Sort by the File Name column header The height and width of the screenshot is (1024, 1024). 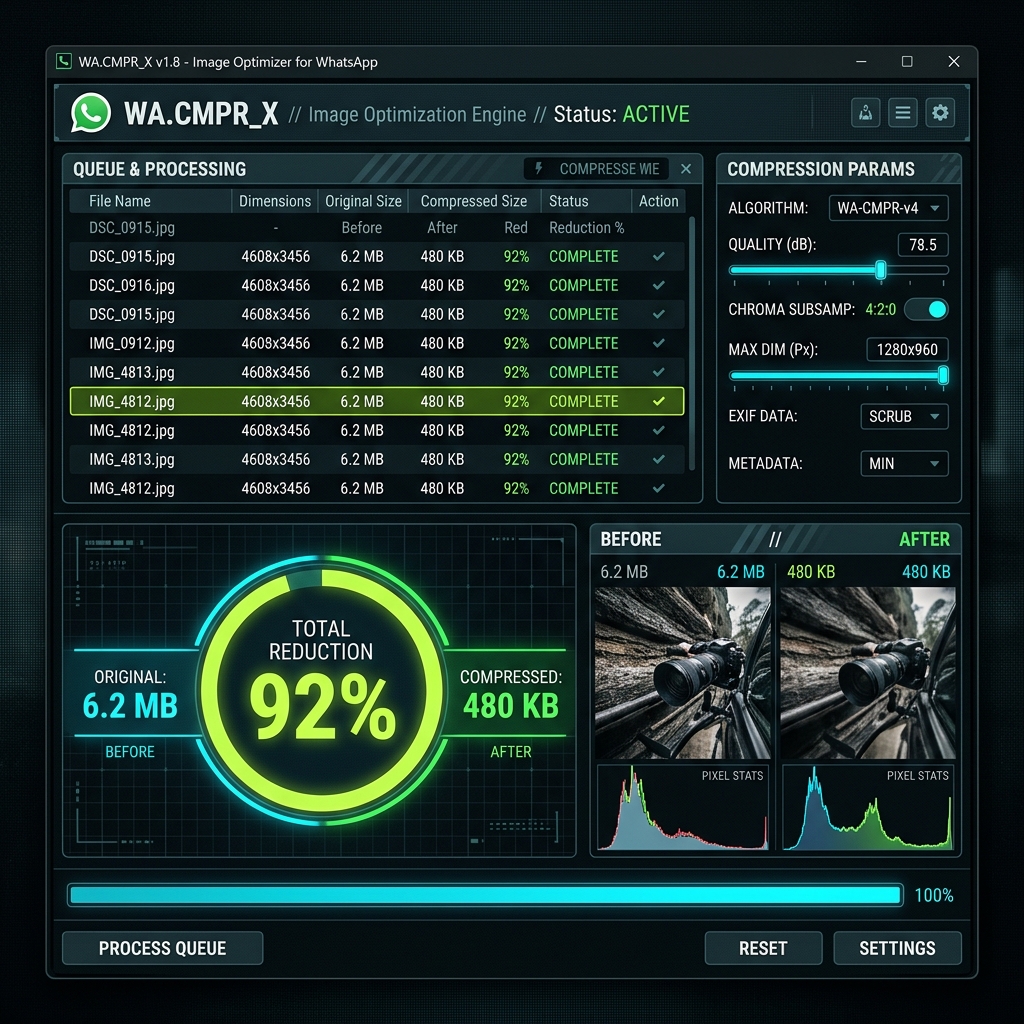click(120, 201)
